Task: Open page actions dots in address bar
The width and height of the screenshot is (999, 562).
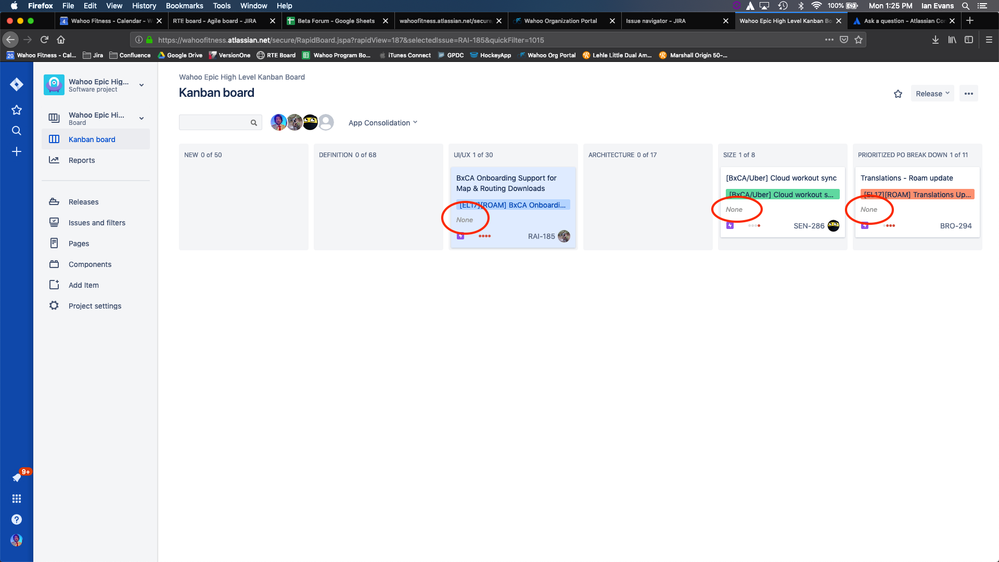Action: [x=829, y=40]
